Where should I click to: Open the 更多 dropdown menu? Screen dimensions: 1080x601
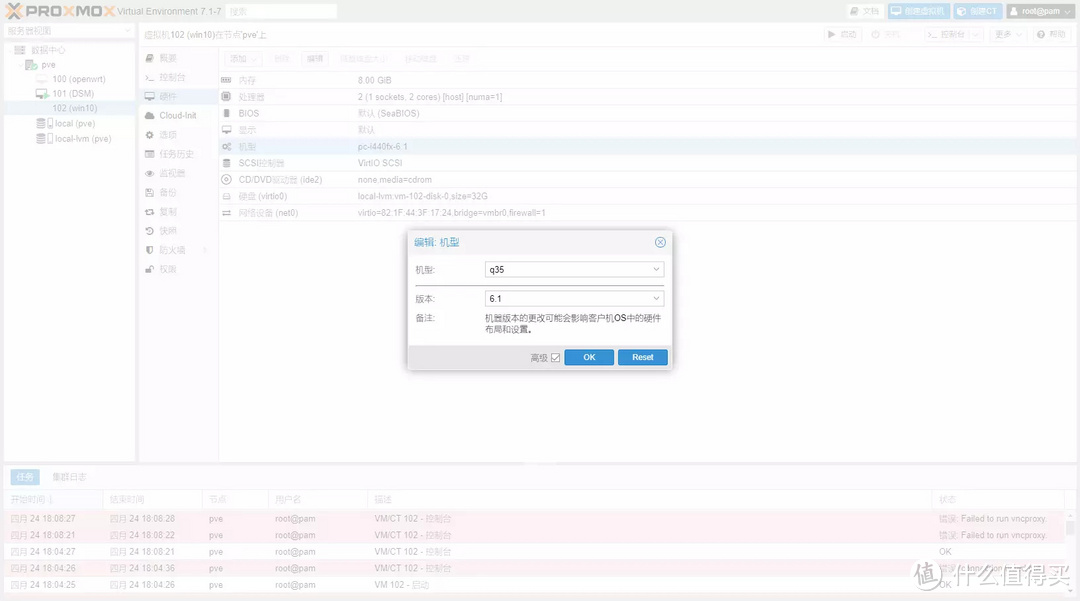pos(1007,34)
